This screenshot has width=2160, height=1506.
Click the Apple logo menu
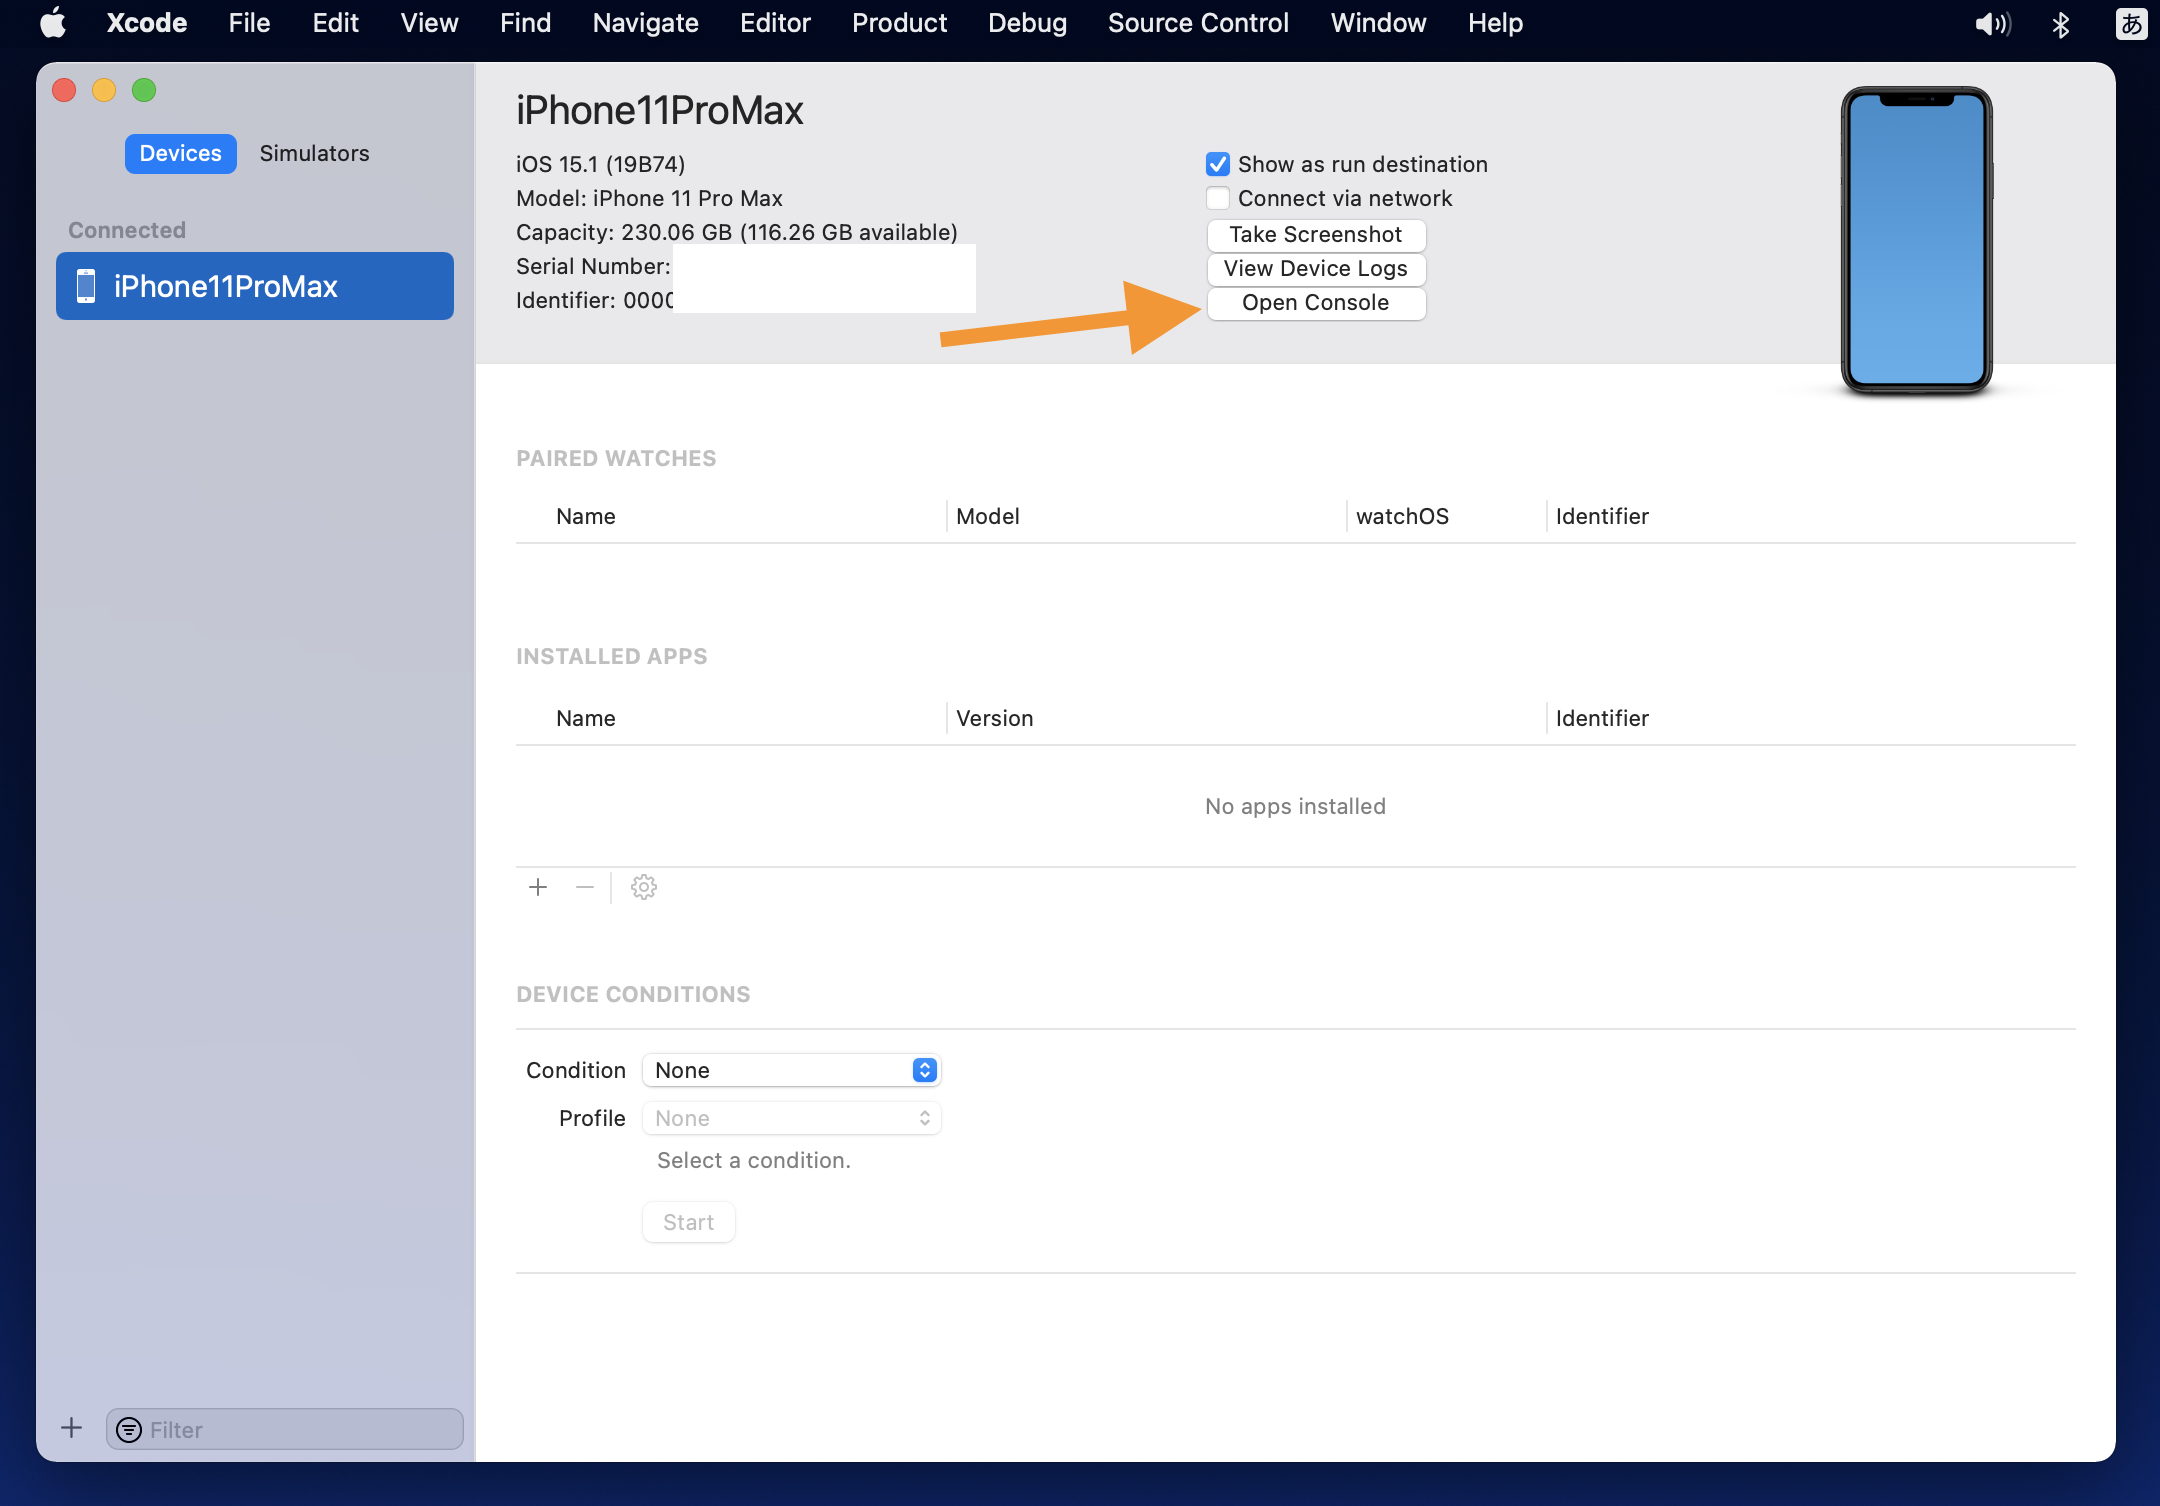[x=53, y=23]
